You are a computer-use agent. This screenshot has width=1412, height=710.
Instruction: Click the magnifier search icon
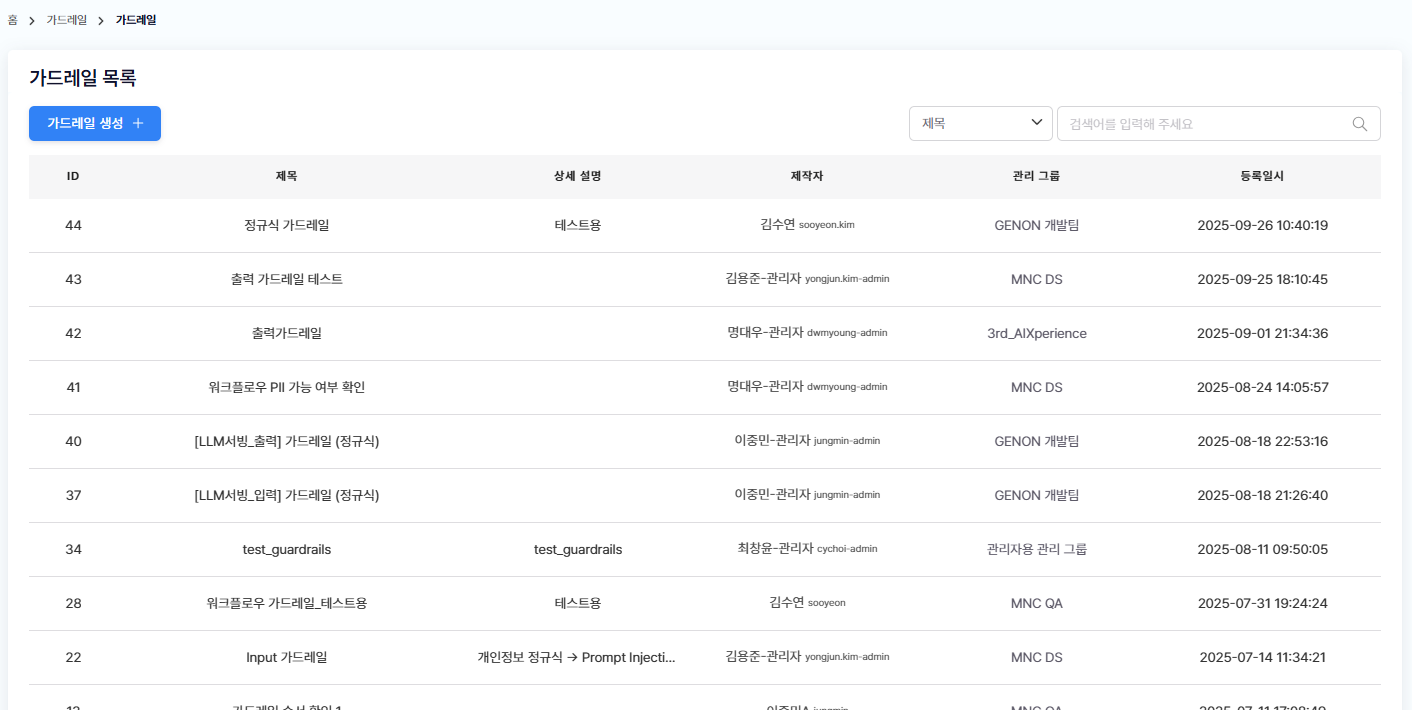[x=1359, y=124]
